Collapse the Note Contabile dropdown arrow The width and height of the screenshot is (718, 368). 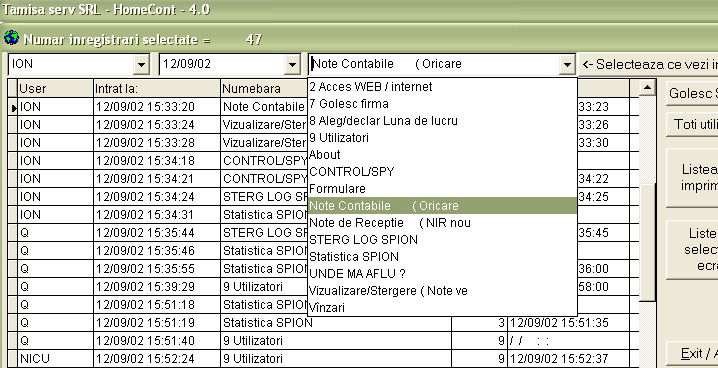[x=567, y=65]
